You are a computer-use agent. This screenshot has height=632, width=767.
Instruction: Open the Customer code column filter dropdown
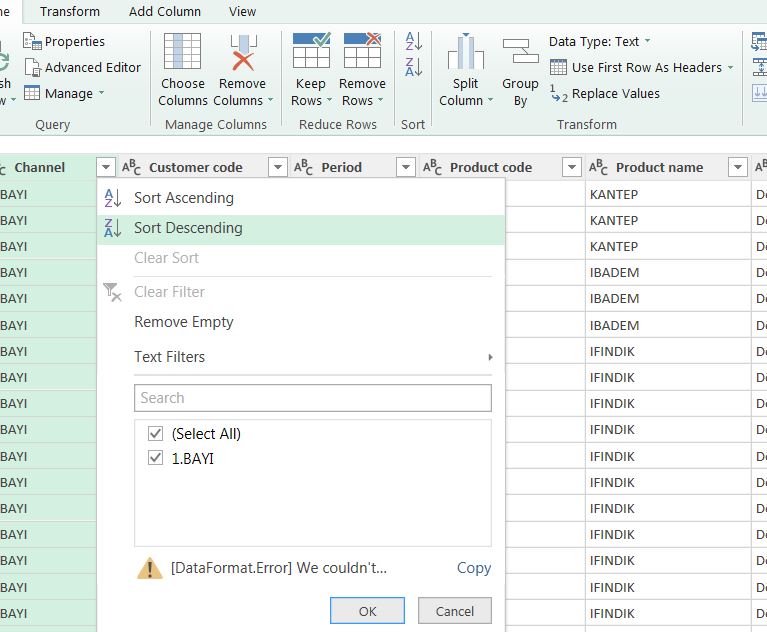coord(278,167)
